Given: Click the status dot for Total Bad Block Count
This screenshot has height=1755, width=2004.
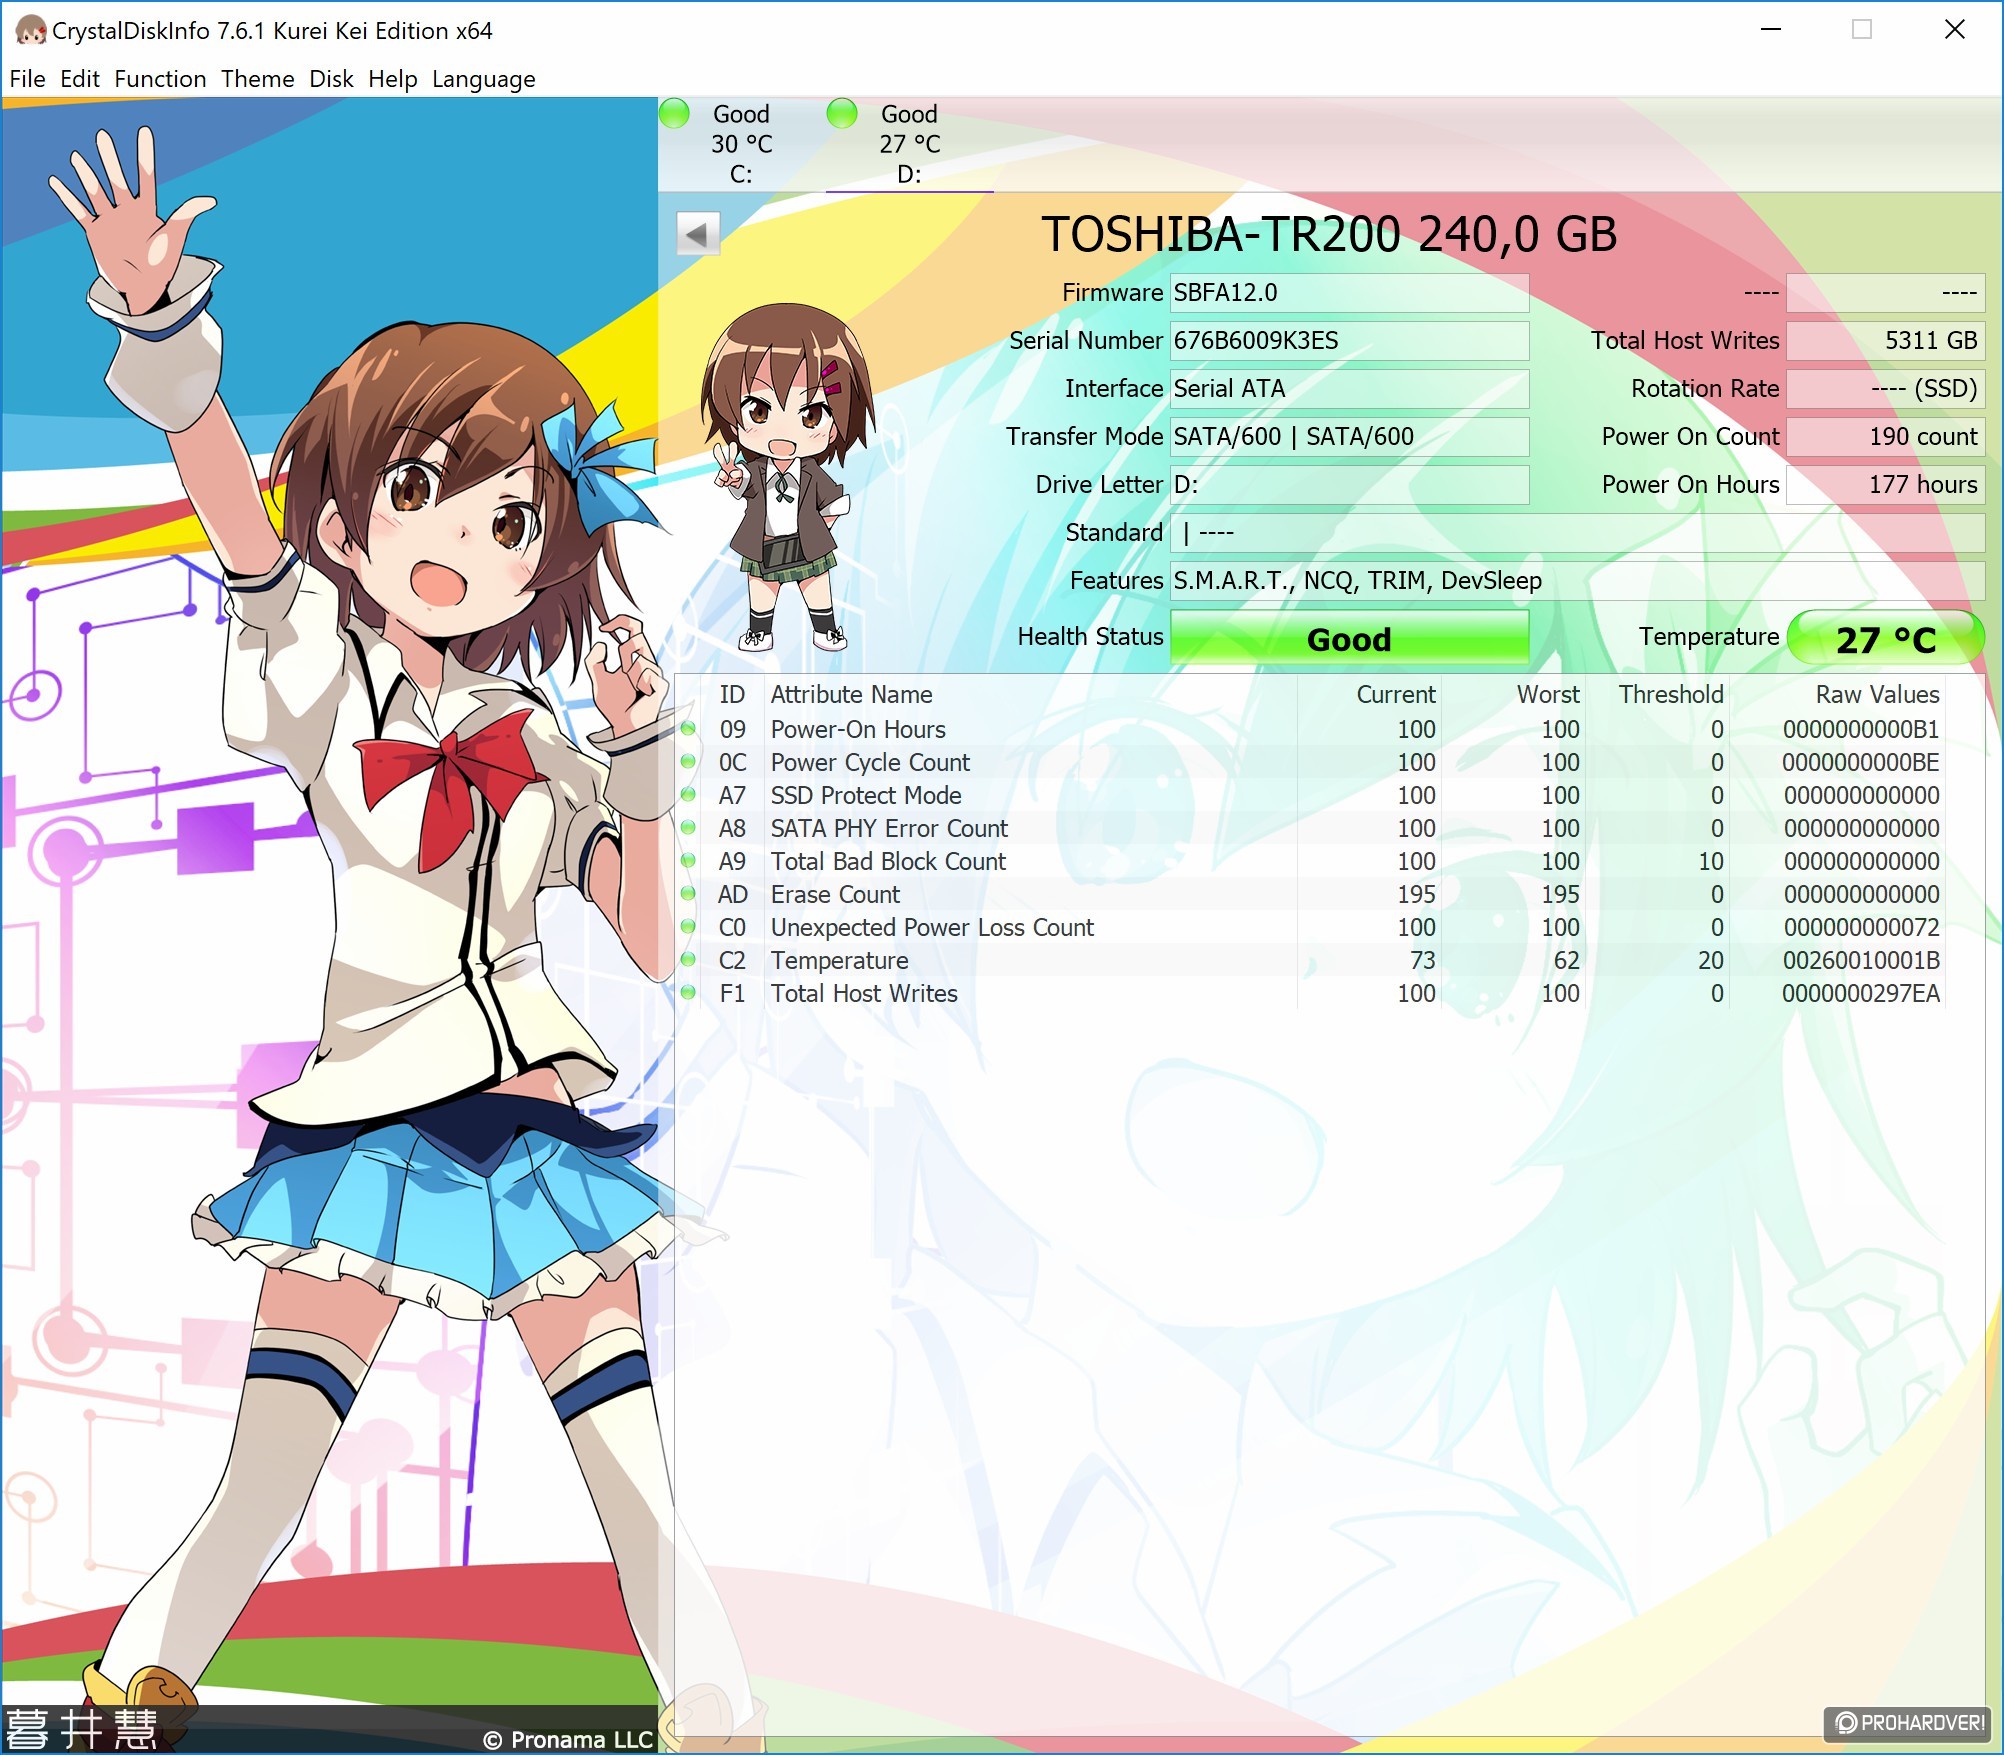Looking at the screenshot, I should pos(688,861).
